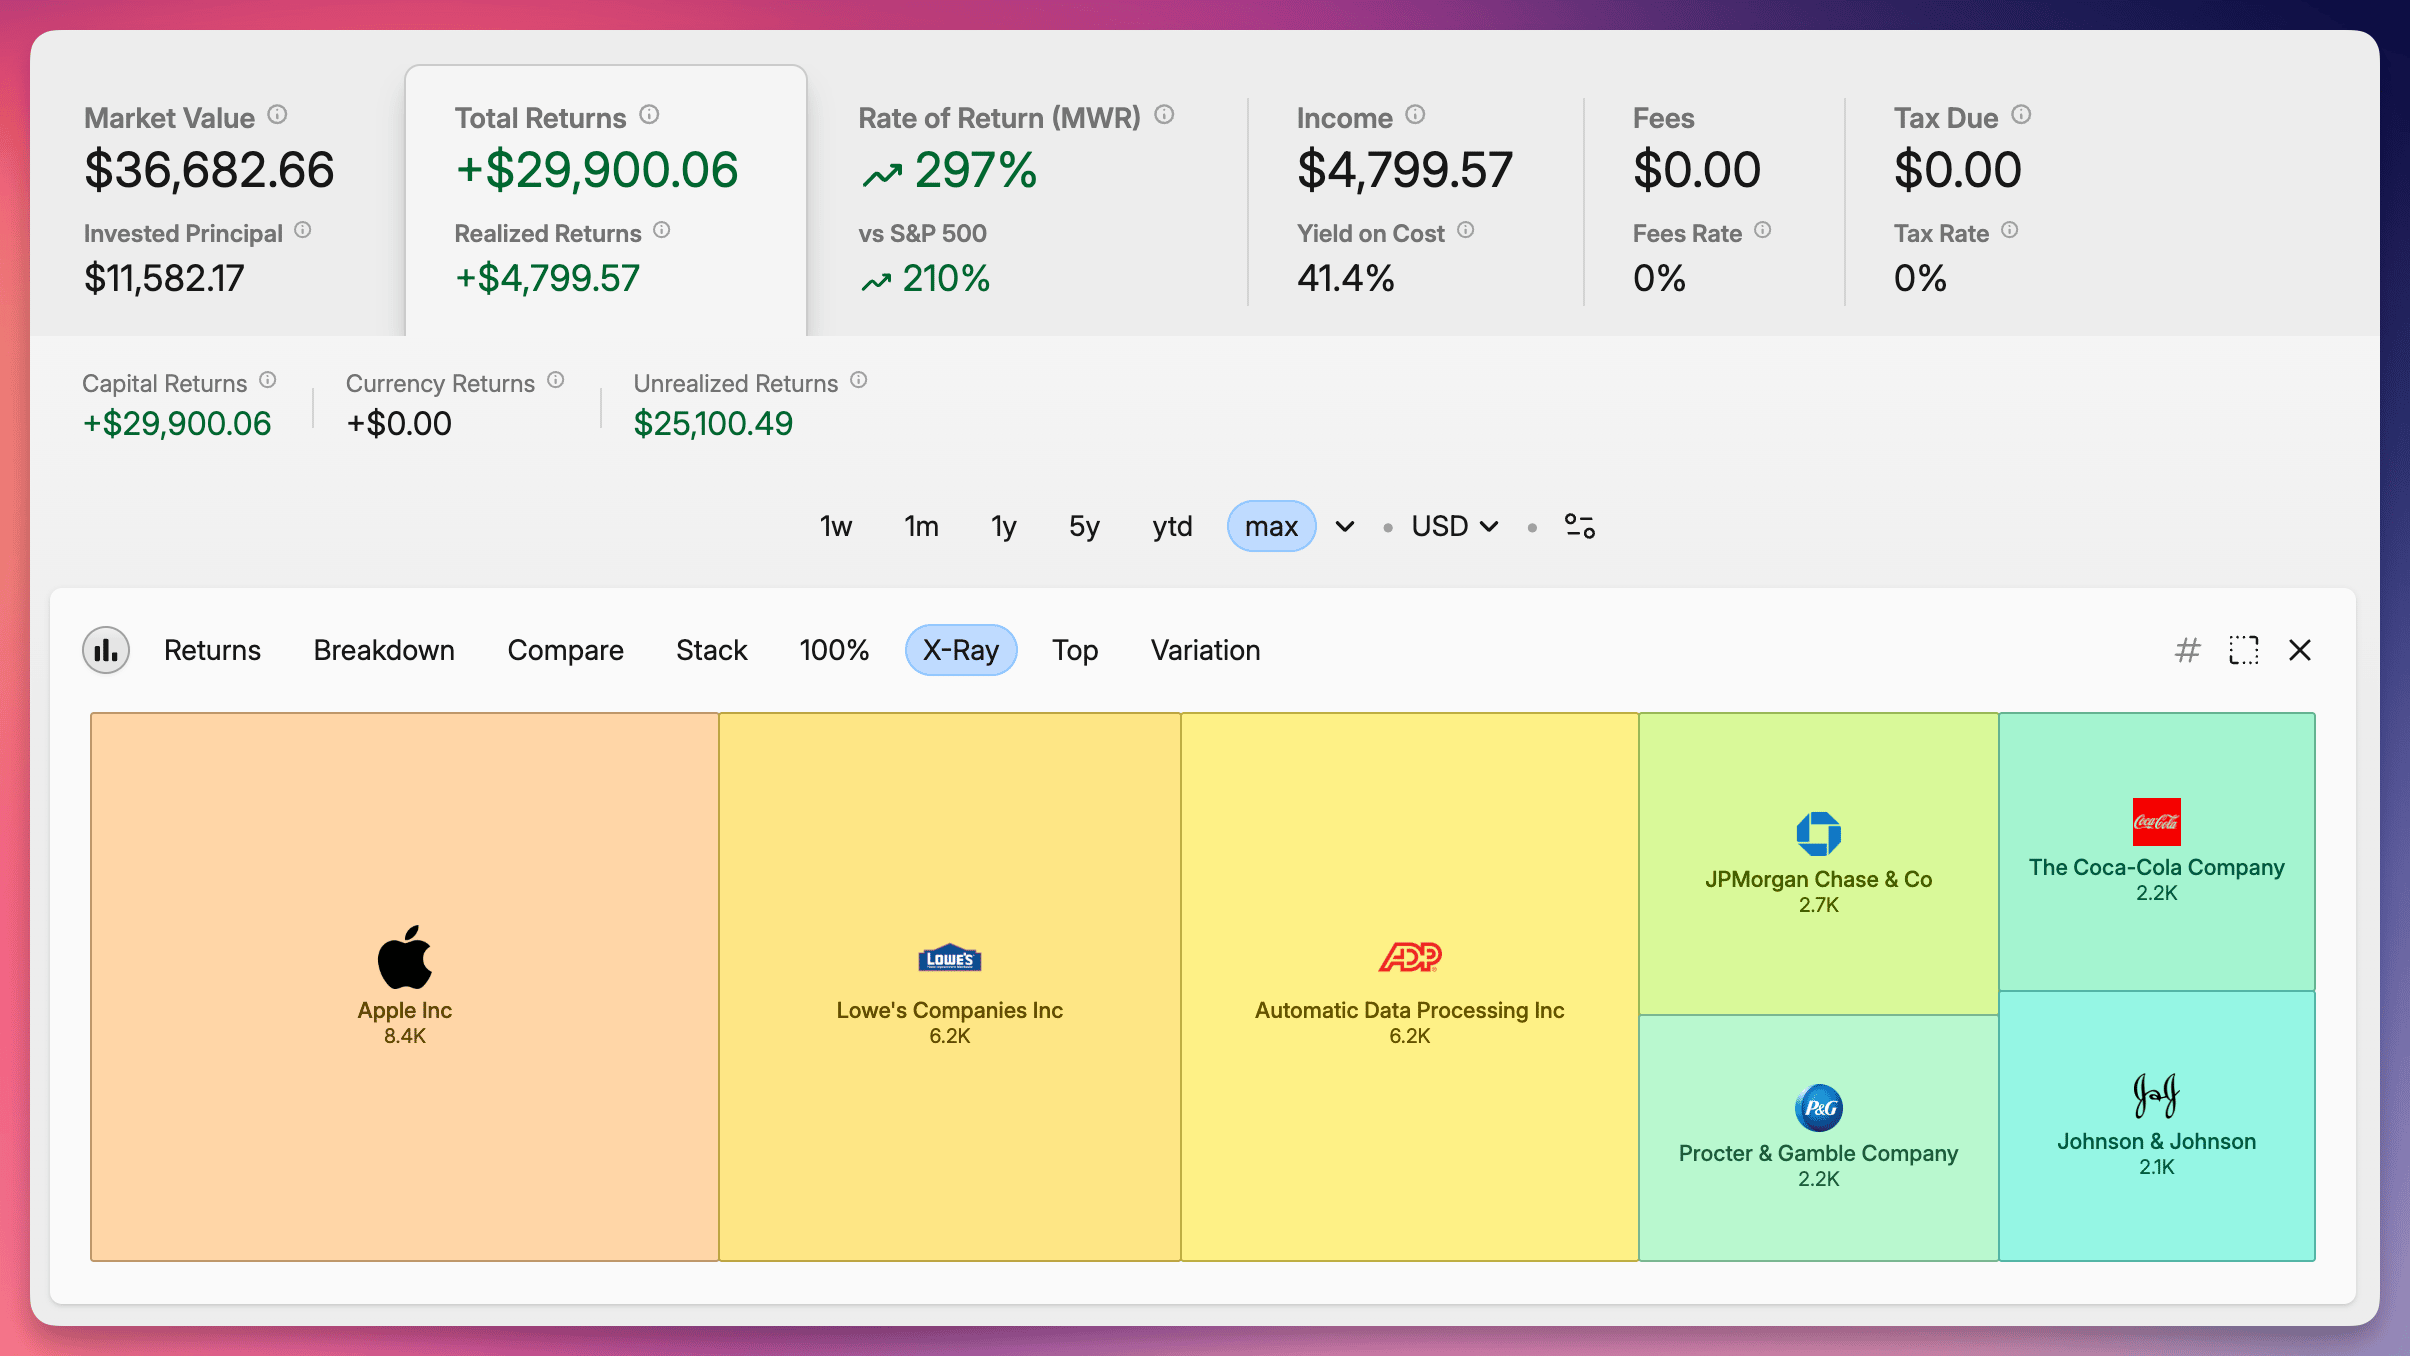Click the vs S&P 500 210% value
Screen dimensions: 2410x1356
[926, 279]
